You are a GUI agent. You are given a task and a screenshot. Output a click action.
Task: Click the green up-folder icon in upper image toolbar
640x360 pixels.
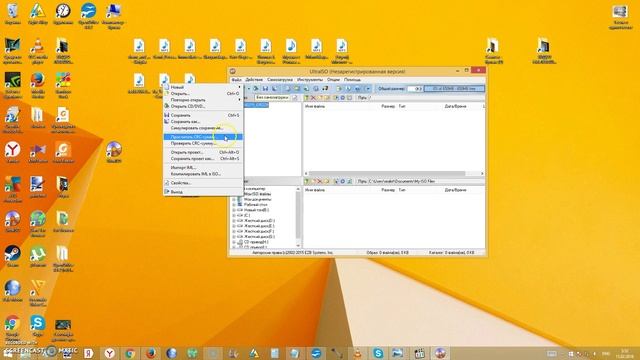click(307, 98)
